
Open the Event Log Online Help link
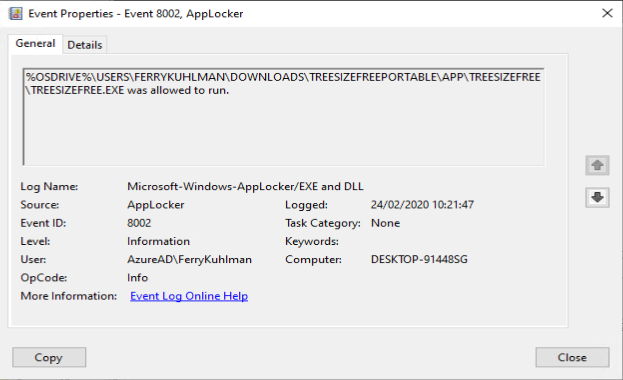pyautogui.click(x=189, y=296)
